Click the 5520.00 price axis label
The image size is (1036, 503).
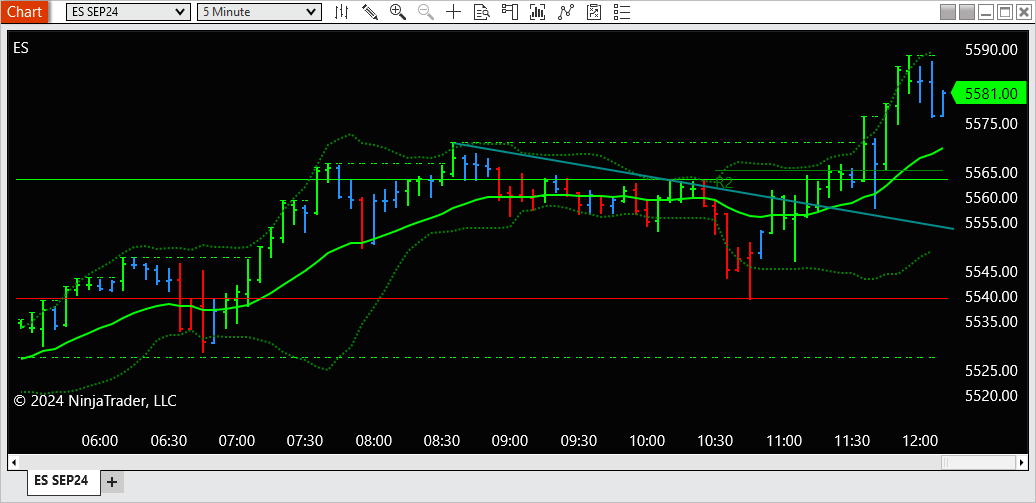(990, 396)
